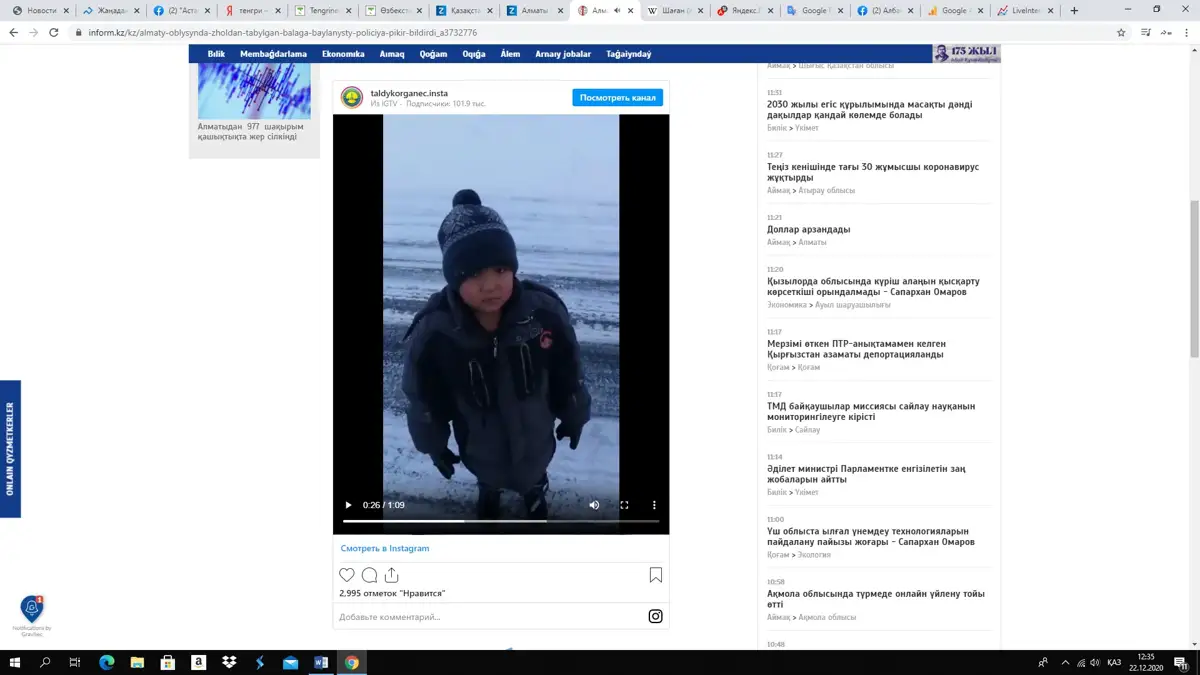Click the "Добавьте комментарий" input field
Screen dimensions: 1200x675
point(490,617)
